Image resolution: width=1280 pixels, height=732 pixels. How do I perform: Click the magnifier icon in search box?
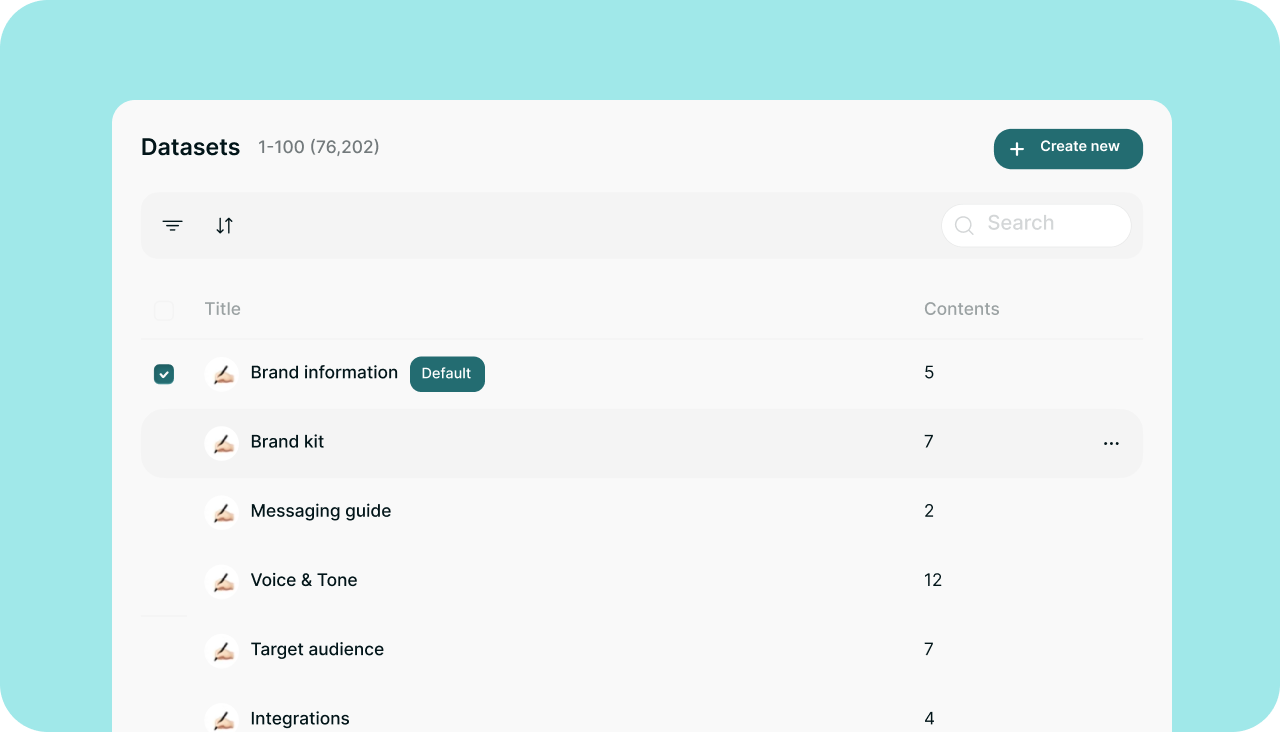[964, 226]
